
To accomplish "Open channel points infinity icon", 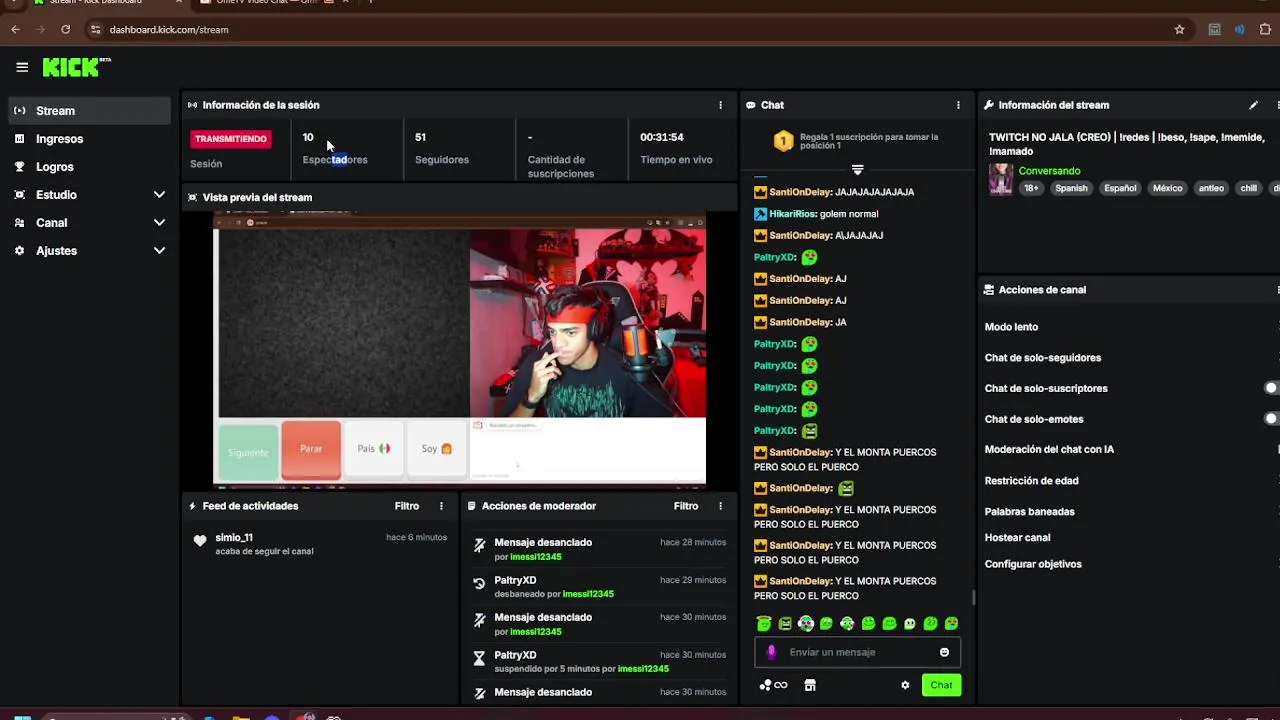I will pos(774,685).
